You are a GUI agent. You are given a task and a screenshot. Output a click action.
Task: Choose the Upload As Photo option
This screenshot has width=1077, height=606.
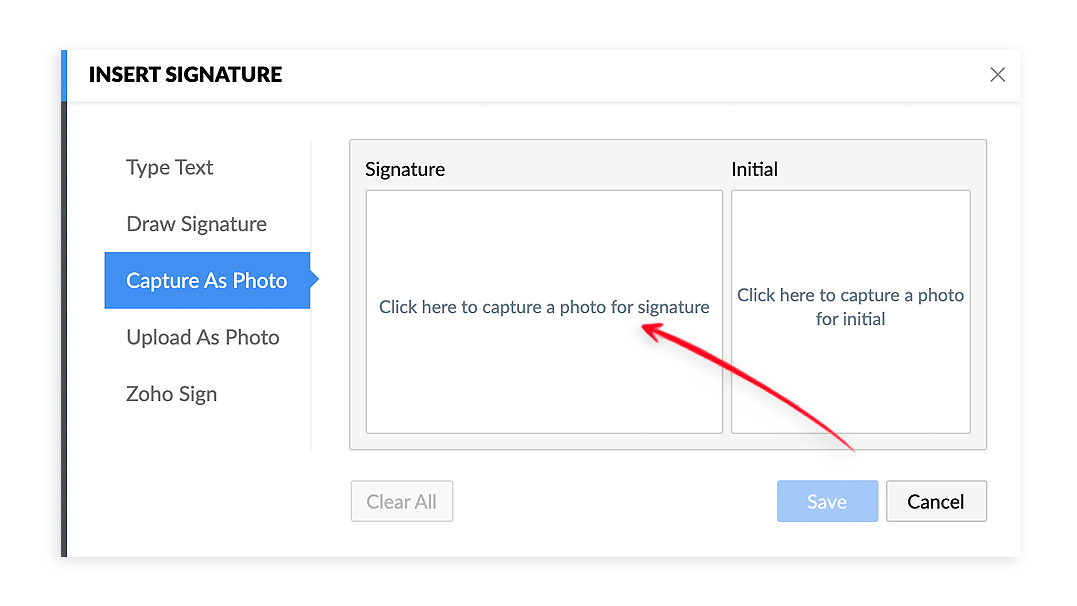click(x=203, y=338)
